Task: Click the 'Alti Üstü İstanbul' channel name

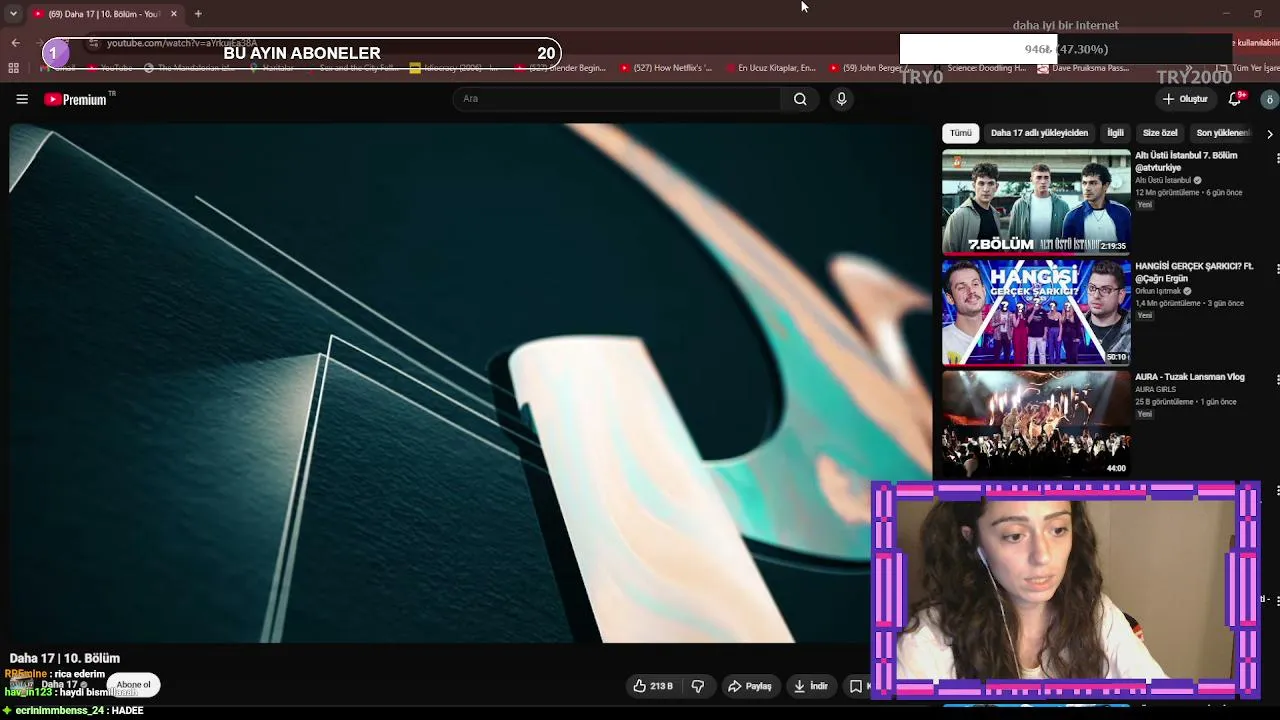Action: pos(1163,180)
